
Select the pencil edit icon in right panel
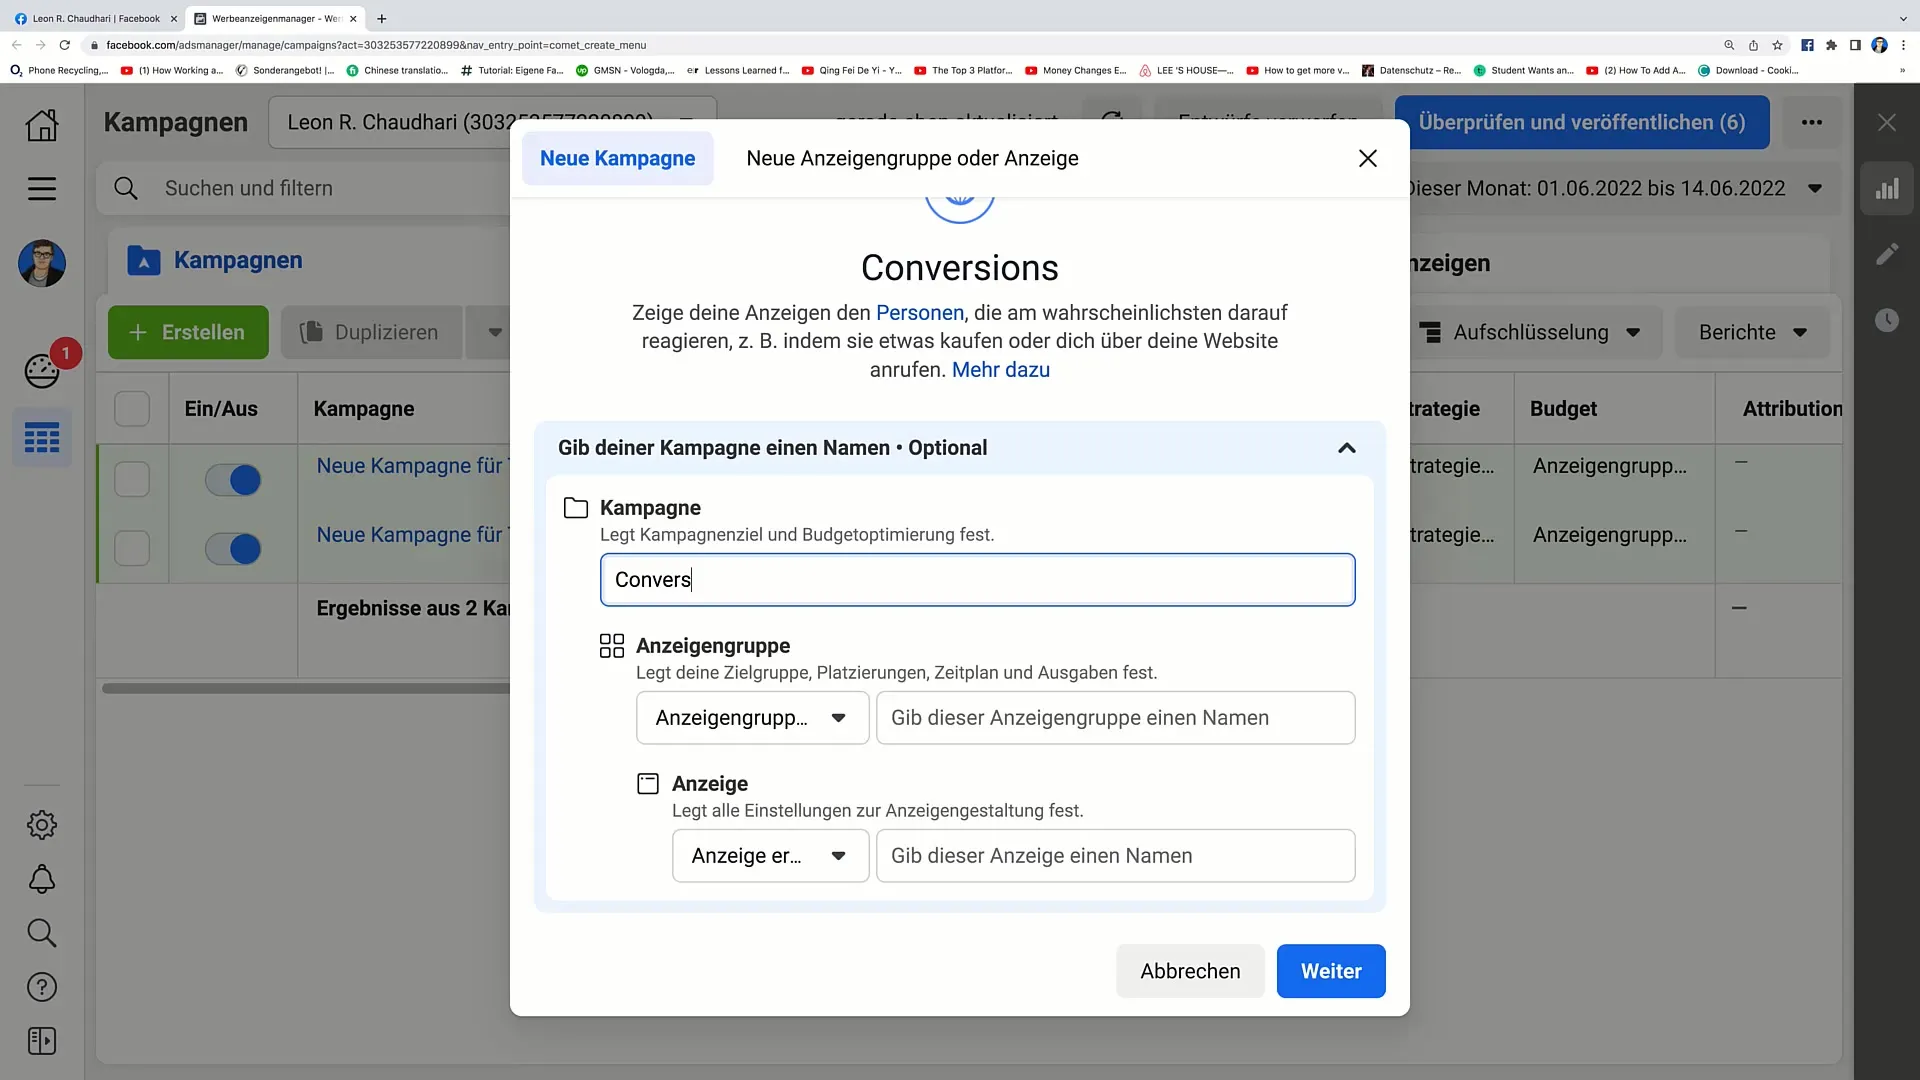[x=1887, y=254]
